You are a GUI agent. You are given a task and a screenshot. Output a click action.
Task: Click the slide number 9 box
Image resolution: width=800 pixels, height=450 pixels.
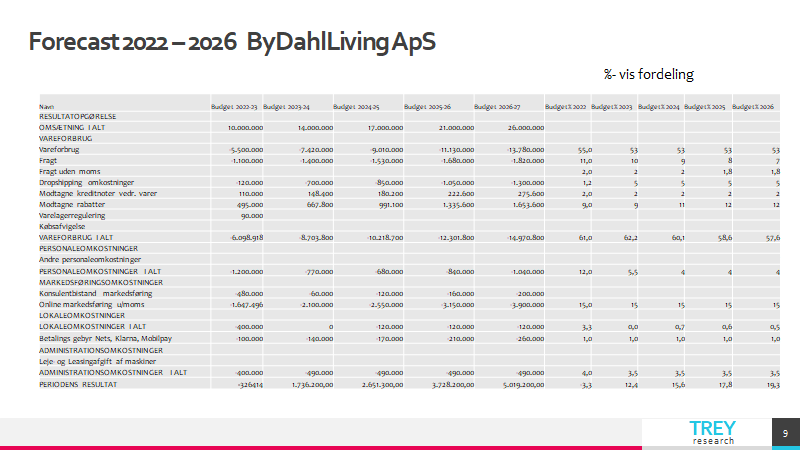click(785, 432)
